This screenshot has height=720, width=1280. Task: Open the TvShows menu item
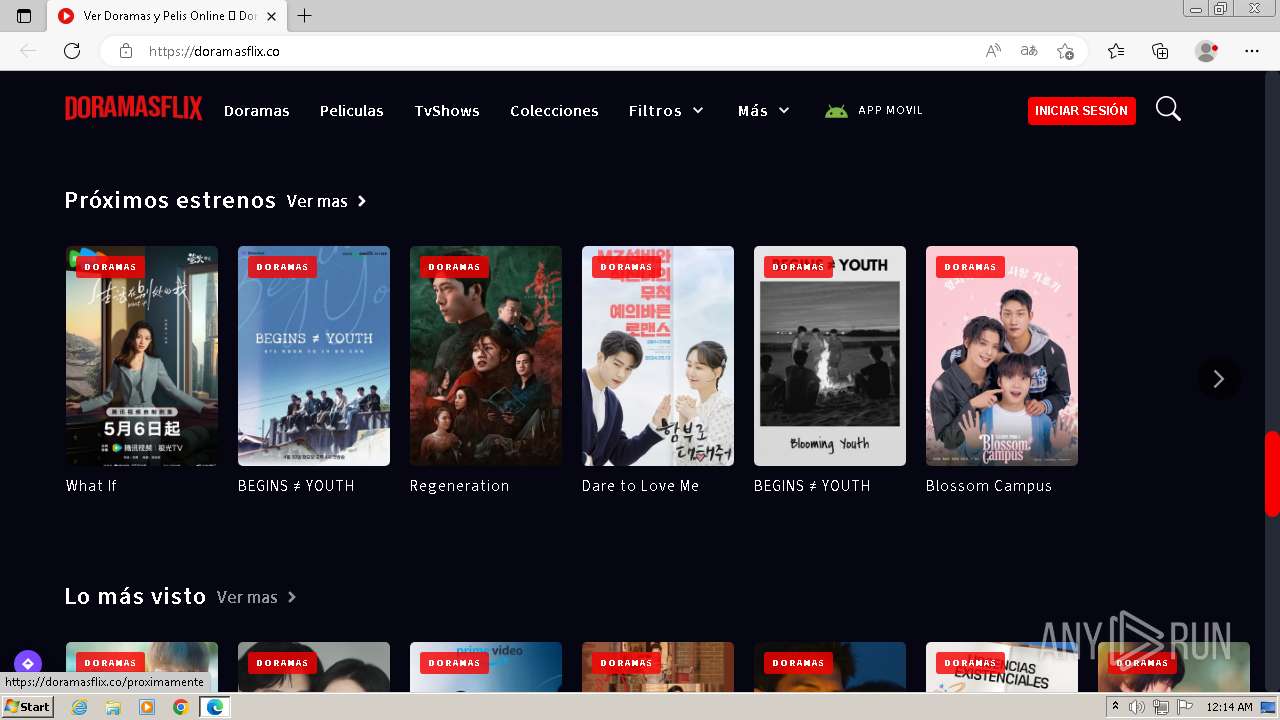coord(447,111)
